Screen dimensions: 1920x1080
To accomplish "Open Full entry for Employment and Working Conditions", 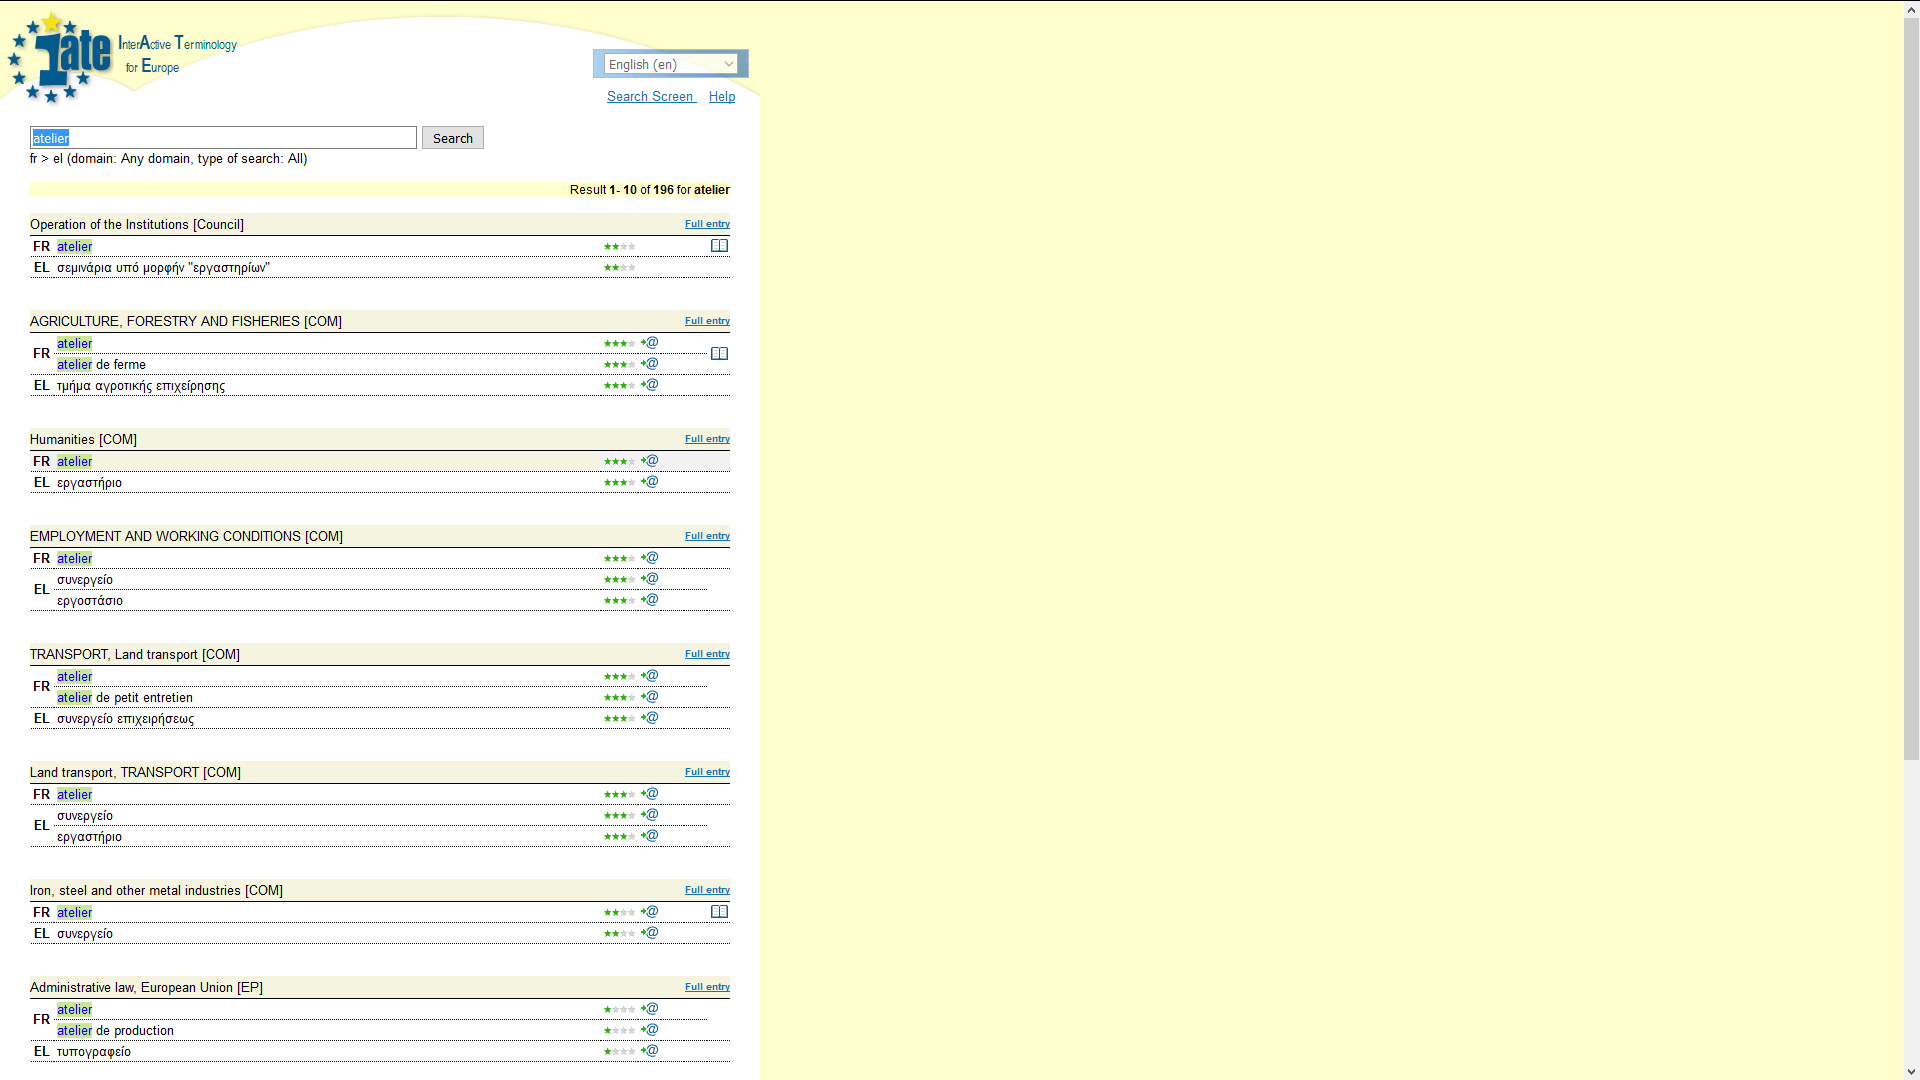I will 707,536.
